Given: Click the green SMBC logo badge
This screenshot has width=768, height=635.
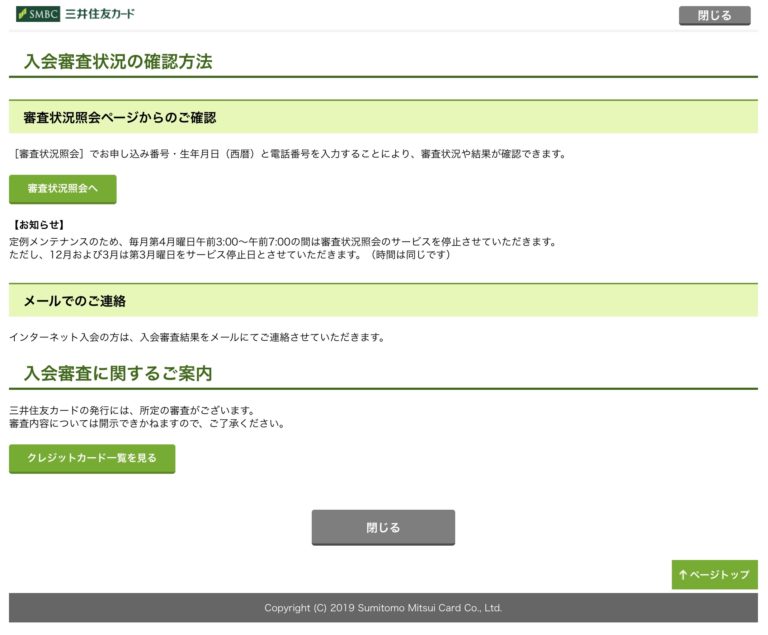Looking at the screenshot, I should pos(37,14).
